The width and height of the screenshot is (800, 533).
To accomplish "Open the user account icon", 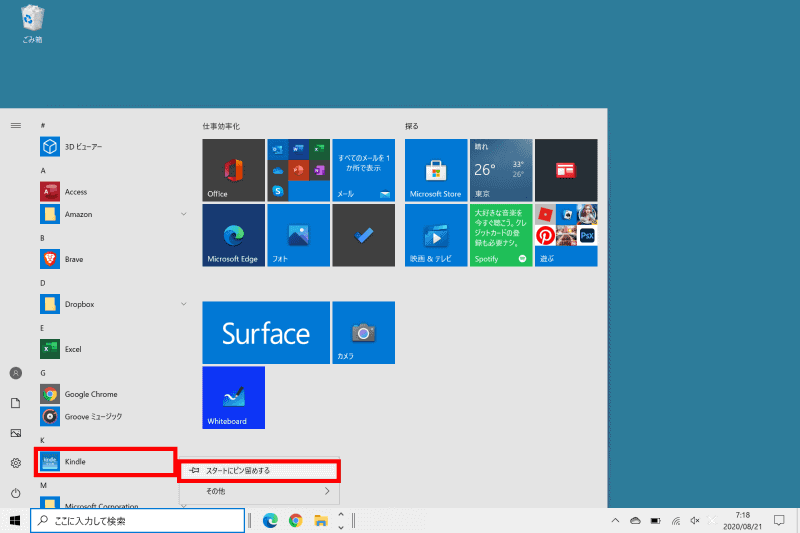I will pos(16,373).
